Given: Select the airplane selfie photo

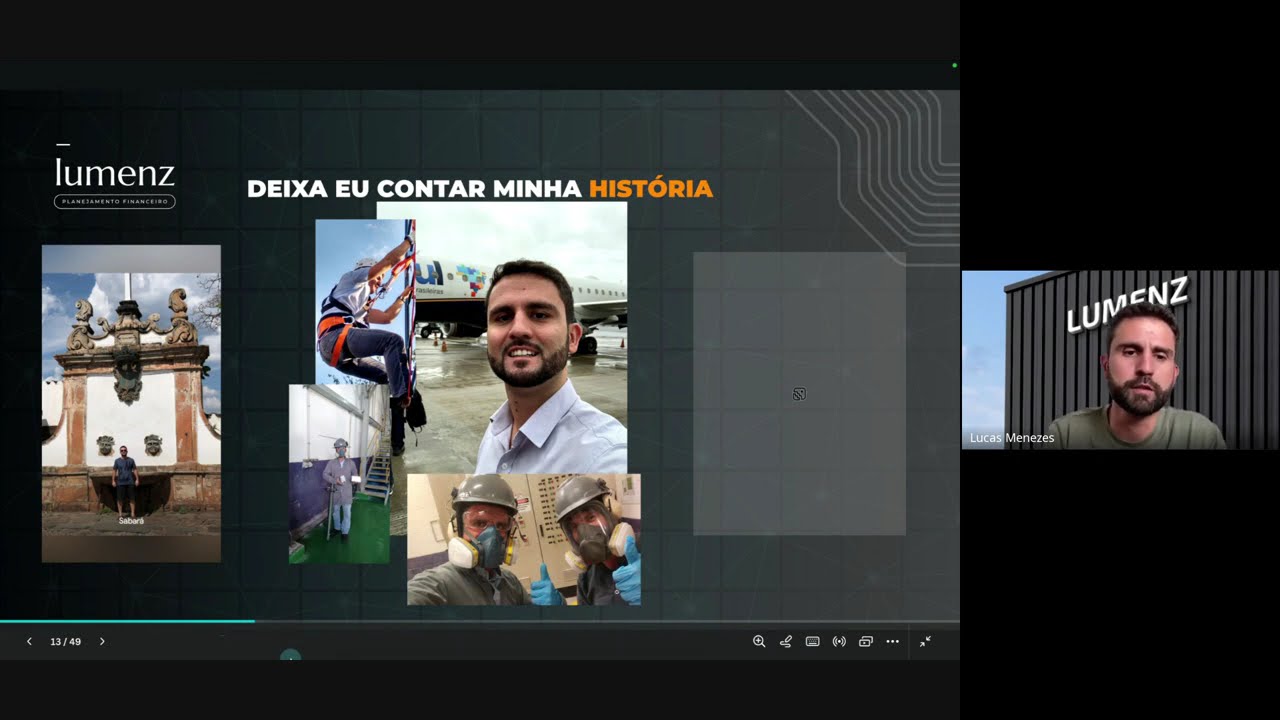Looking at the screenshot, I should pyautogui.click(x=520, y=340).
